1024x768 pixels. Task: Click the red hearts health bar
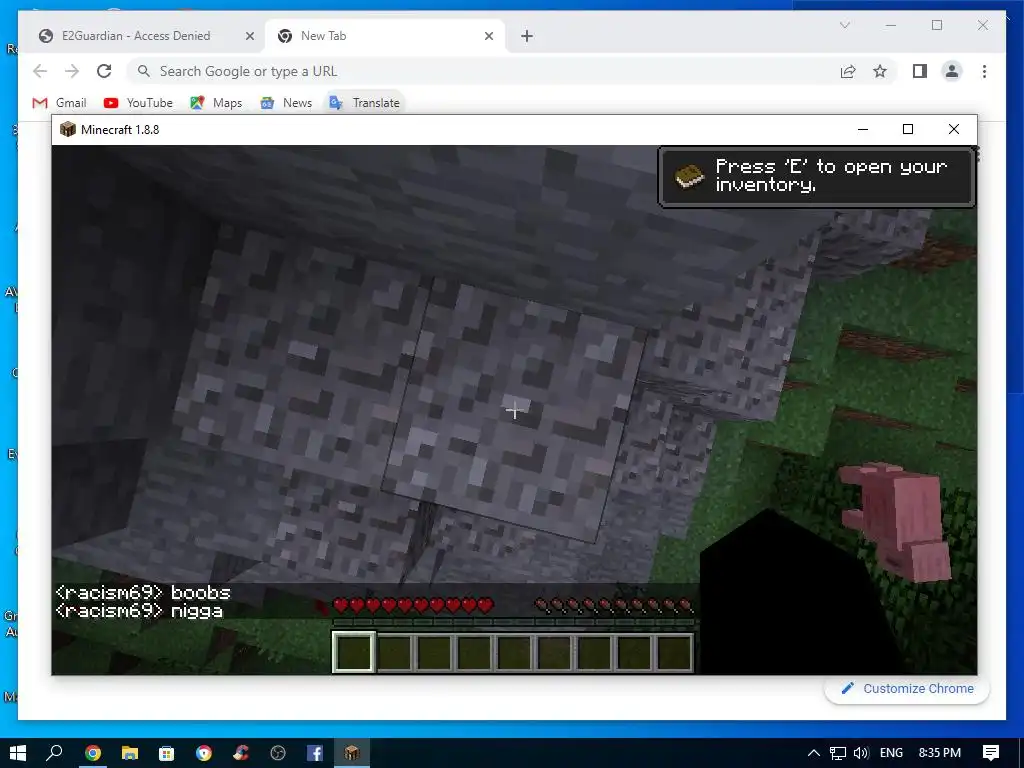coord(413,606)
